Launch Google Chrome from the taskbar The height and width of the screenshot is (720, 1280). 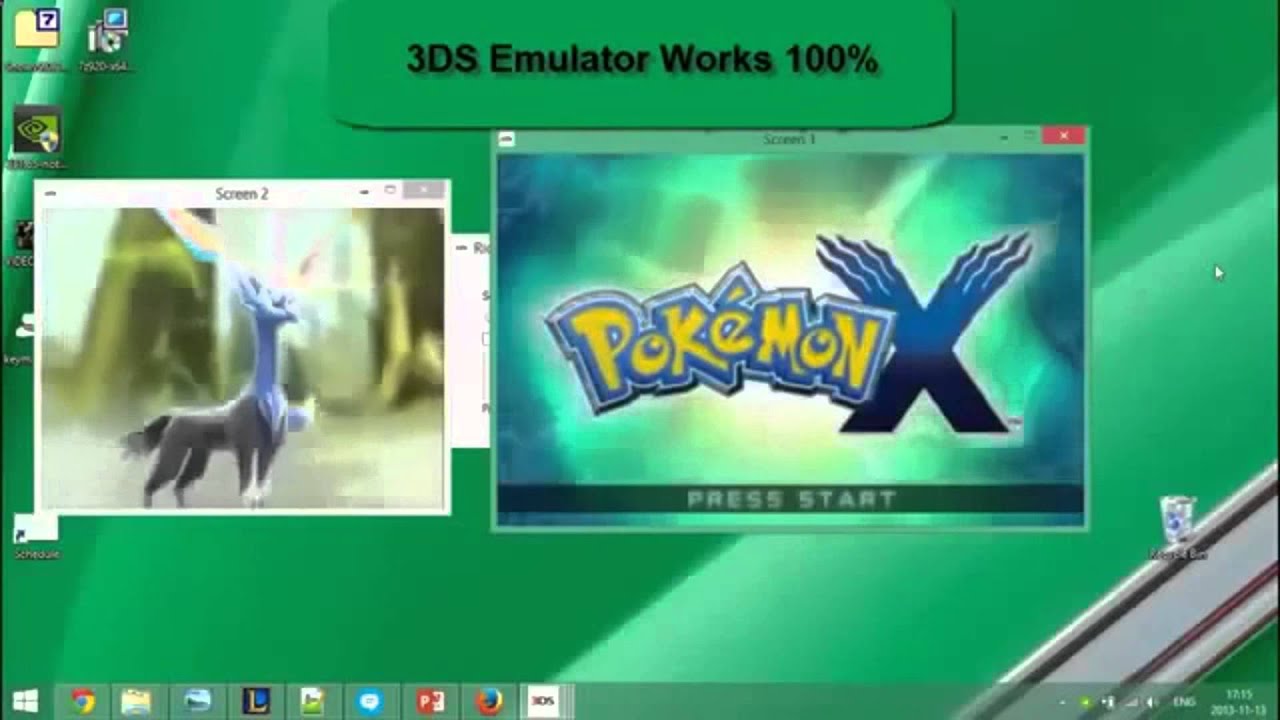[x=84, y=701]
